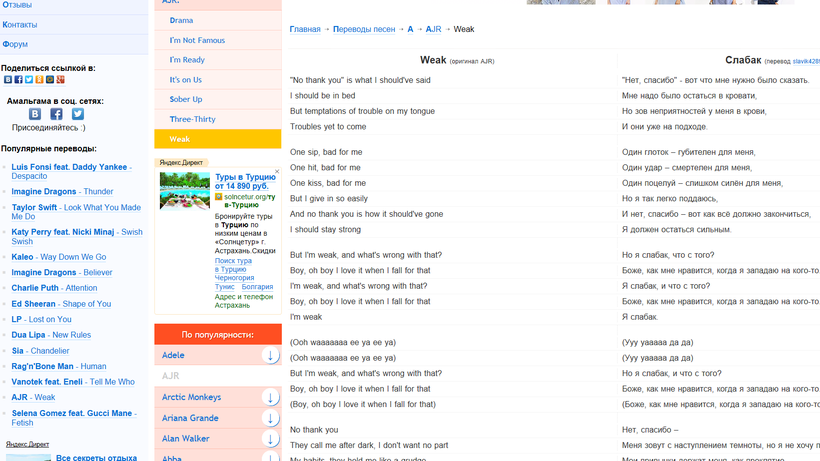The height and width of the screenshot is (461, 820).
Task: Share link via Google Plus icon
Action: 60,79
